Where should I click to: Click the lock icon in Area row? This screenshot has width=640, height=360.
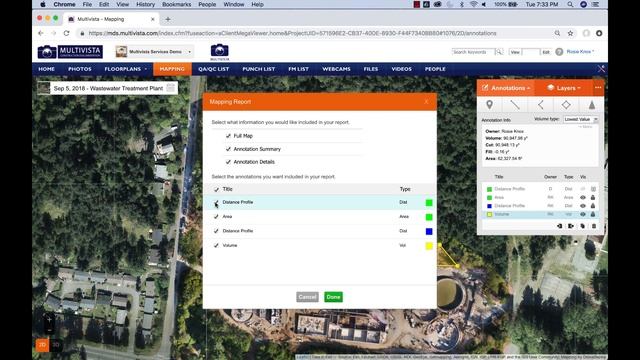593,198
